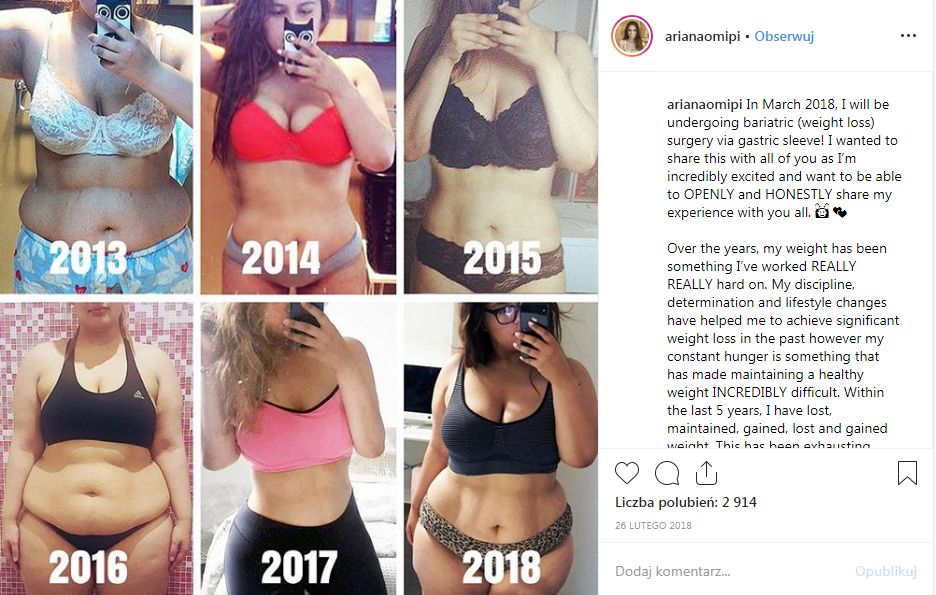Viewport: 936px width, 595px height.
Task: Focus the Dodaj komentarz comment field
Action: pyautogui.click(x=728, y=571)
